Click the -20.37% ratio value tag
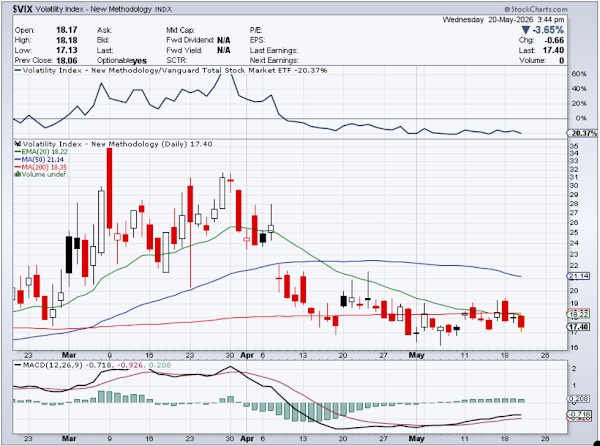Image resolution: width=600 pixels, height=446 pixels. 582,133
